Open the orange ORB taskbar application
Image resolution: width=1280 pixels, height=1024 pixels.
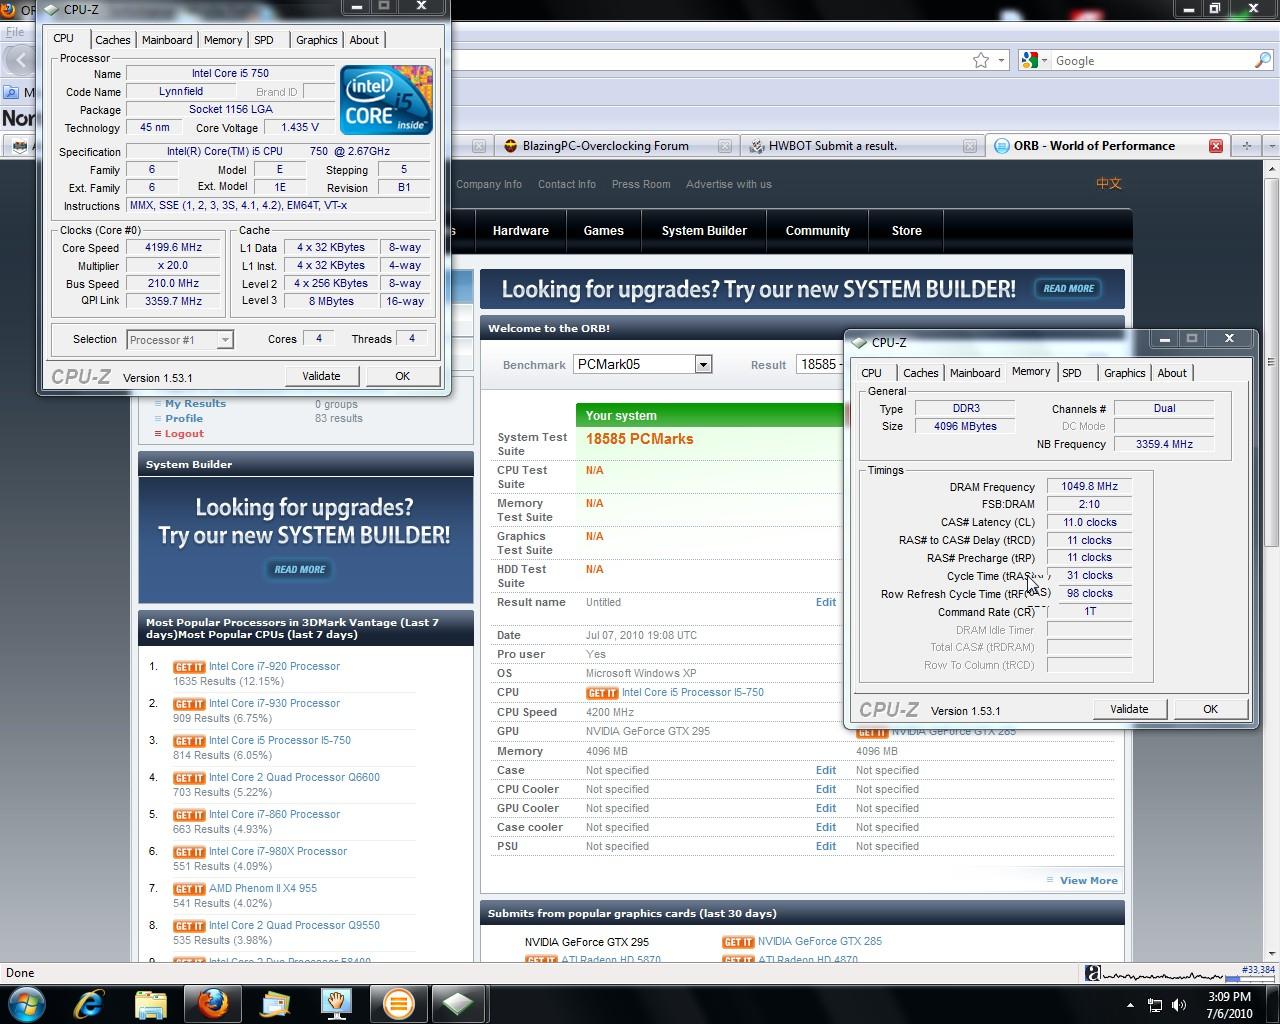coord(398,1003)
